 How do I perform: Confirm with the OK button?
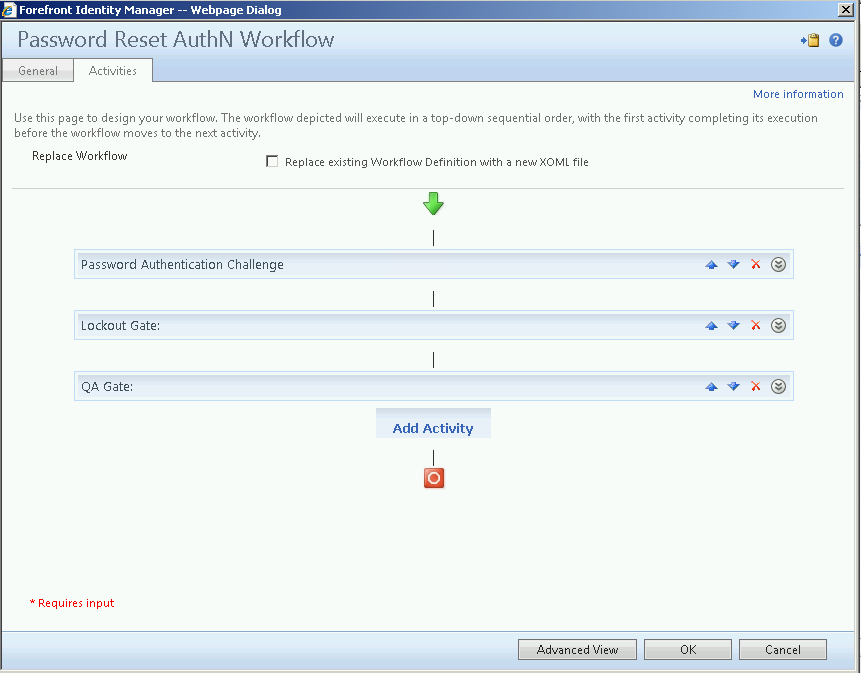(x=687, y=649)
